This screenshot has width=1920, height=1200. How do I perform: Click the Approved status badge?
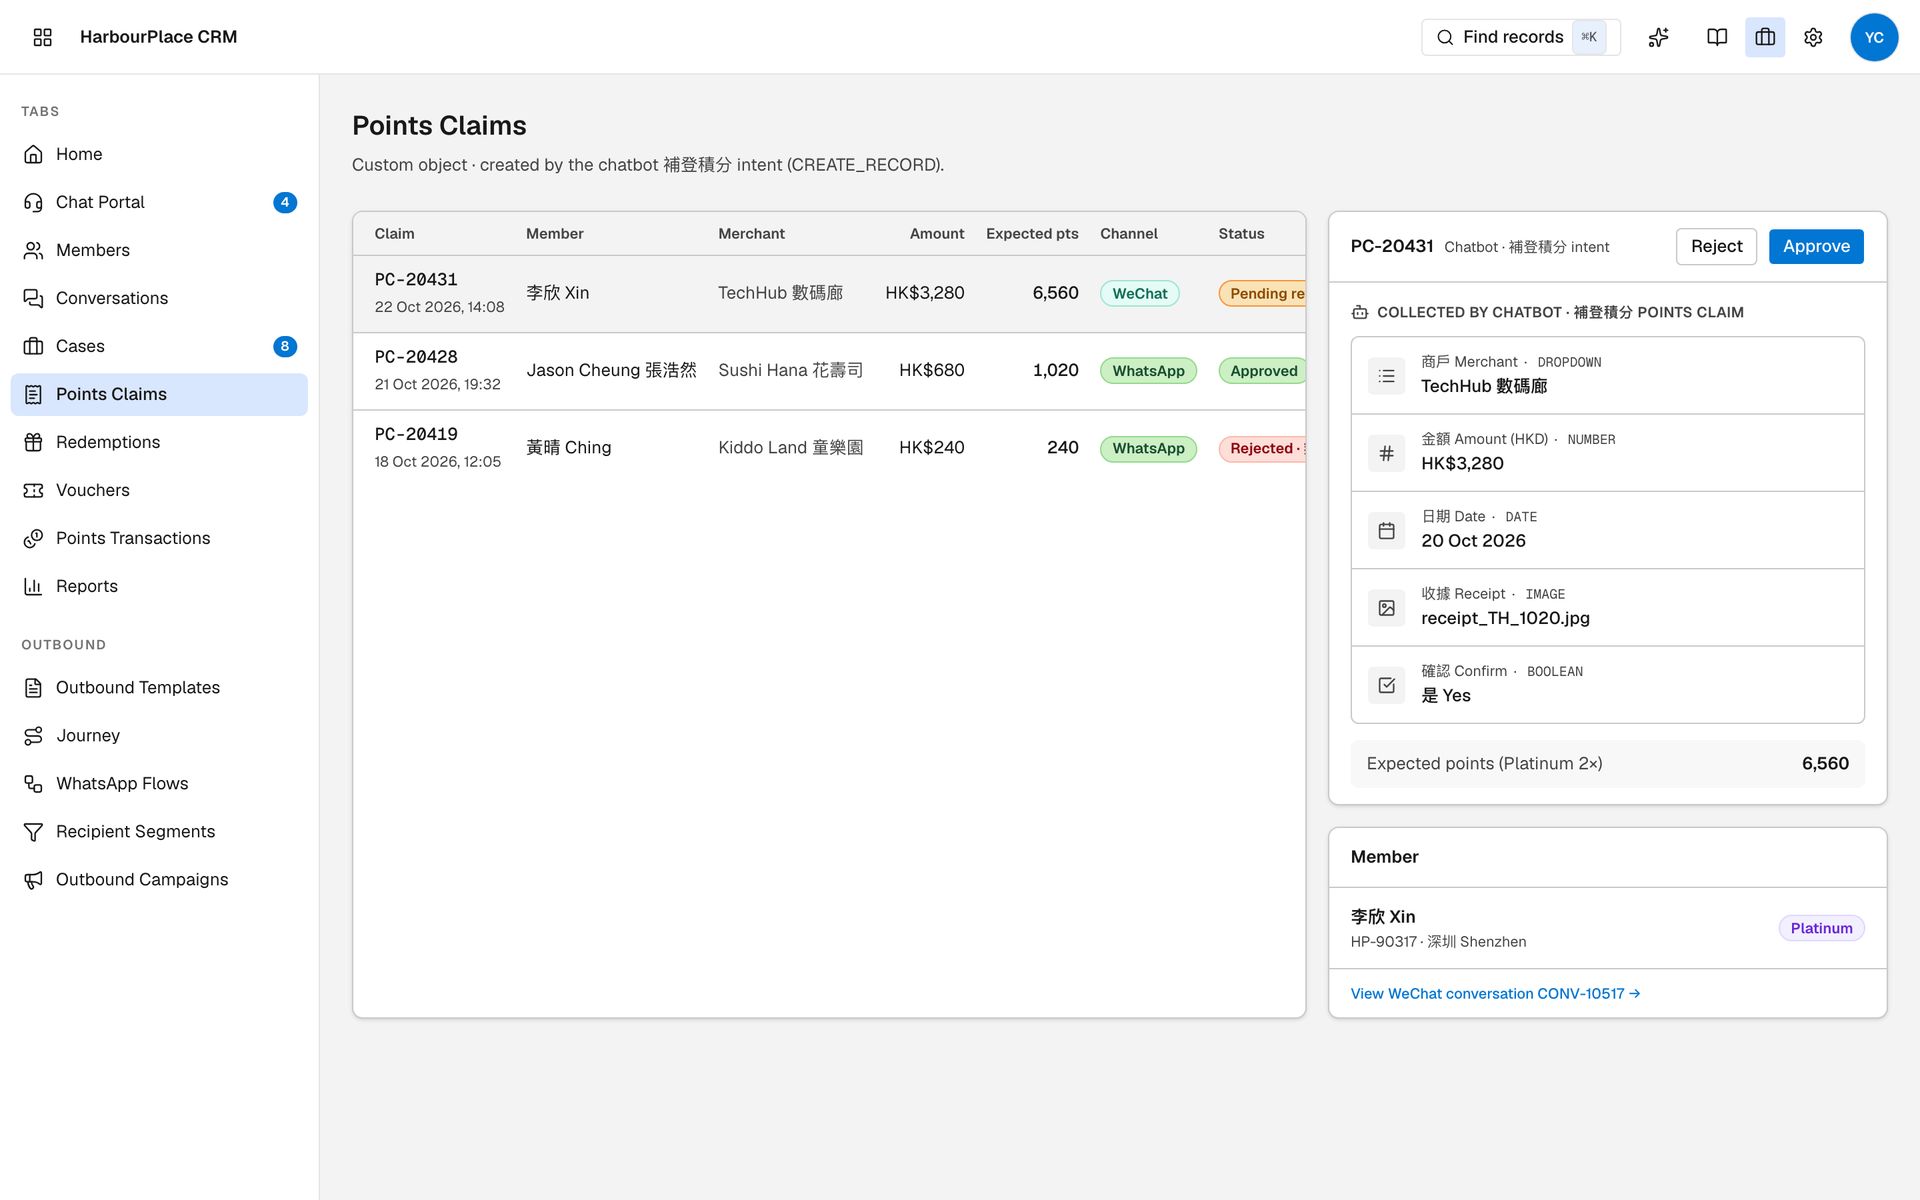pos(1262,371)
